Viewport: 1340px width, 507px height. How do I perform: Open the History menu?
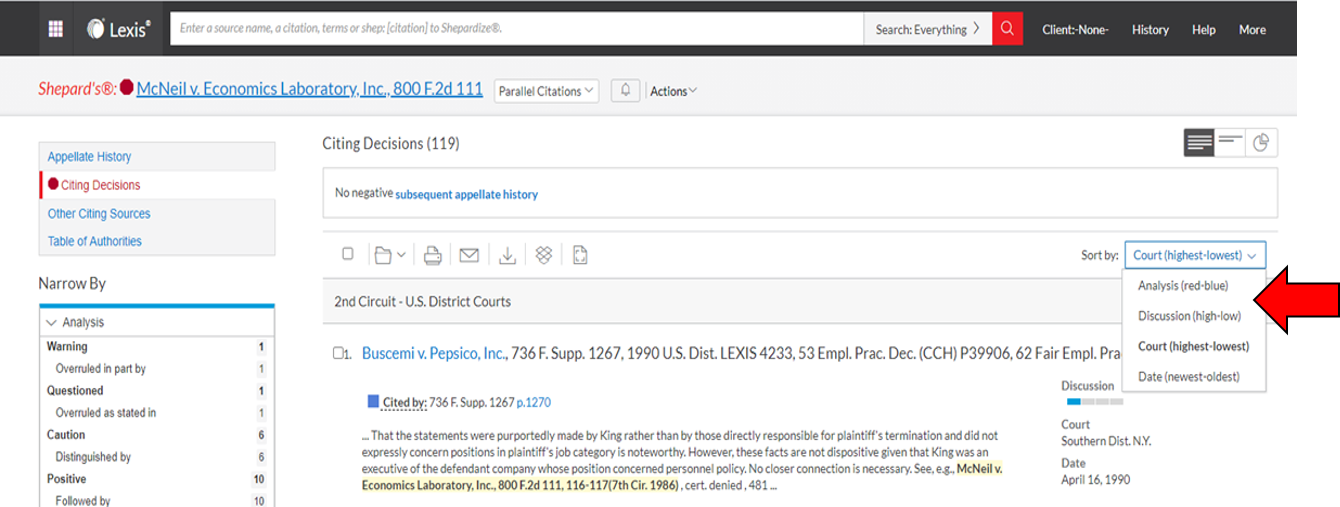1150,30
